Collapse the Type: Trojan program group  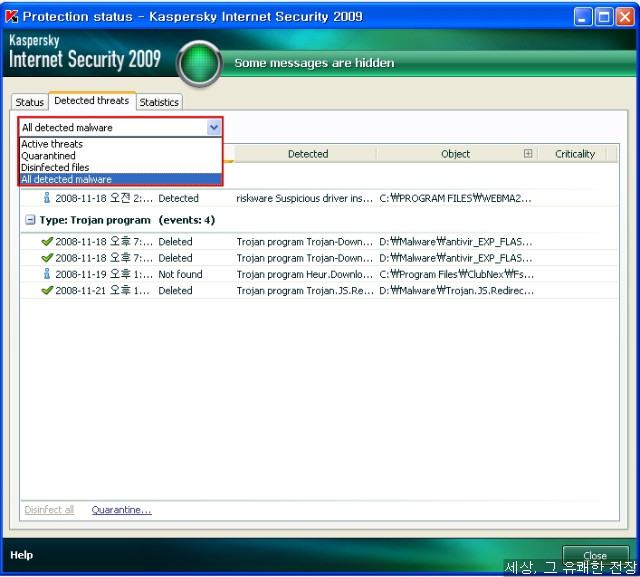click(30, 220)
